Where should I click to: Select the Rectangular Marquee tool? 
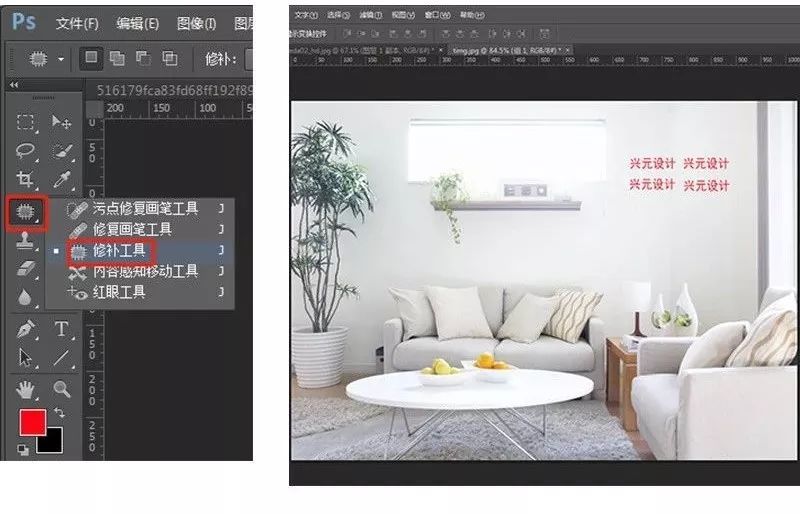26,122
